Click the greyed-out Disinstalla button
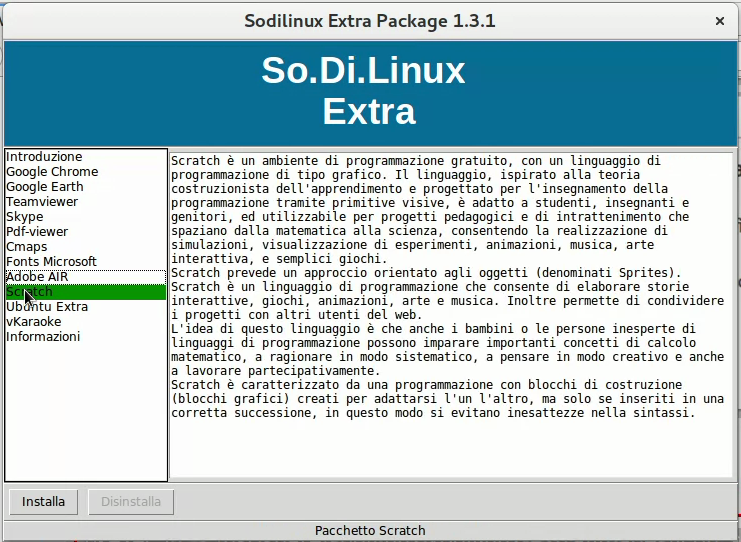The height and width of the screenshot is (542, 741). [131, 502]
